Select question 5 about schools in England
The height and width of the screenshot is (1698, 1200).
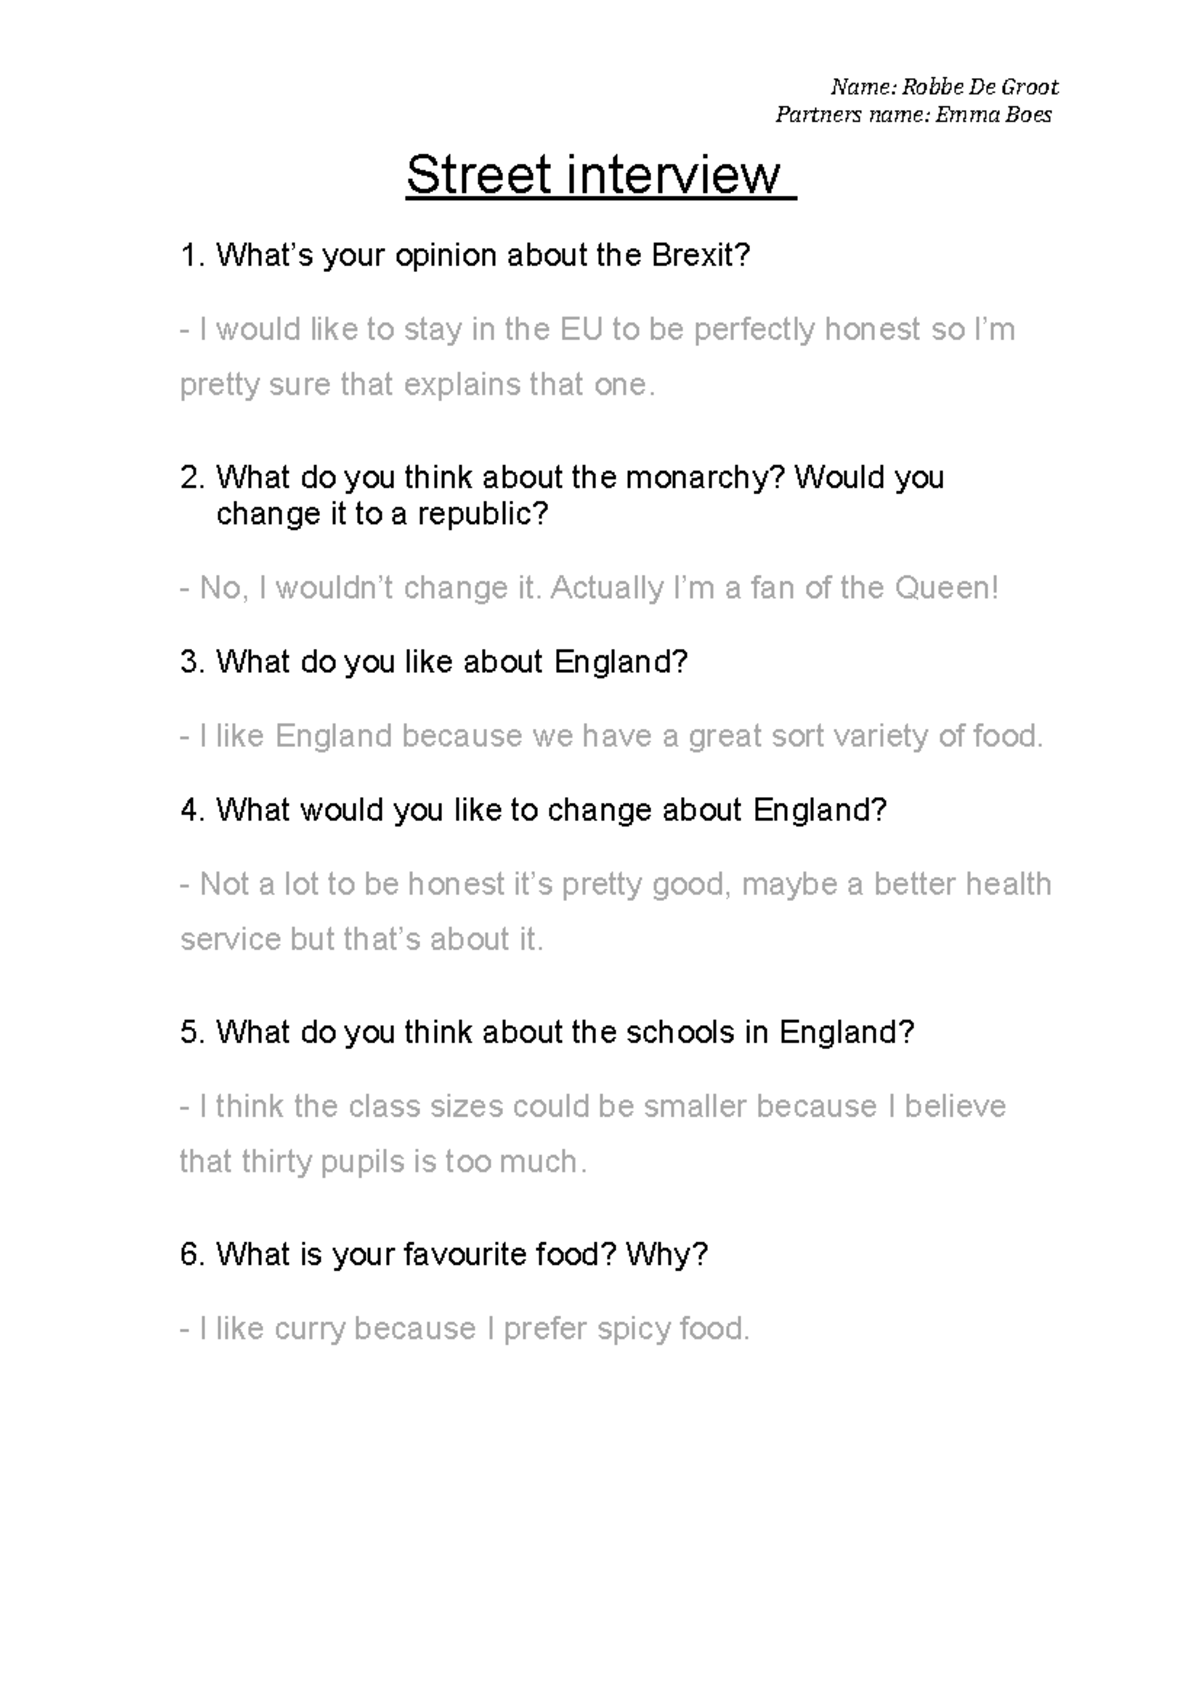pyautogui.click(x=547, y=1032)
